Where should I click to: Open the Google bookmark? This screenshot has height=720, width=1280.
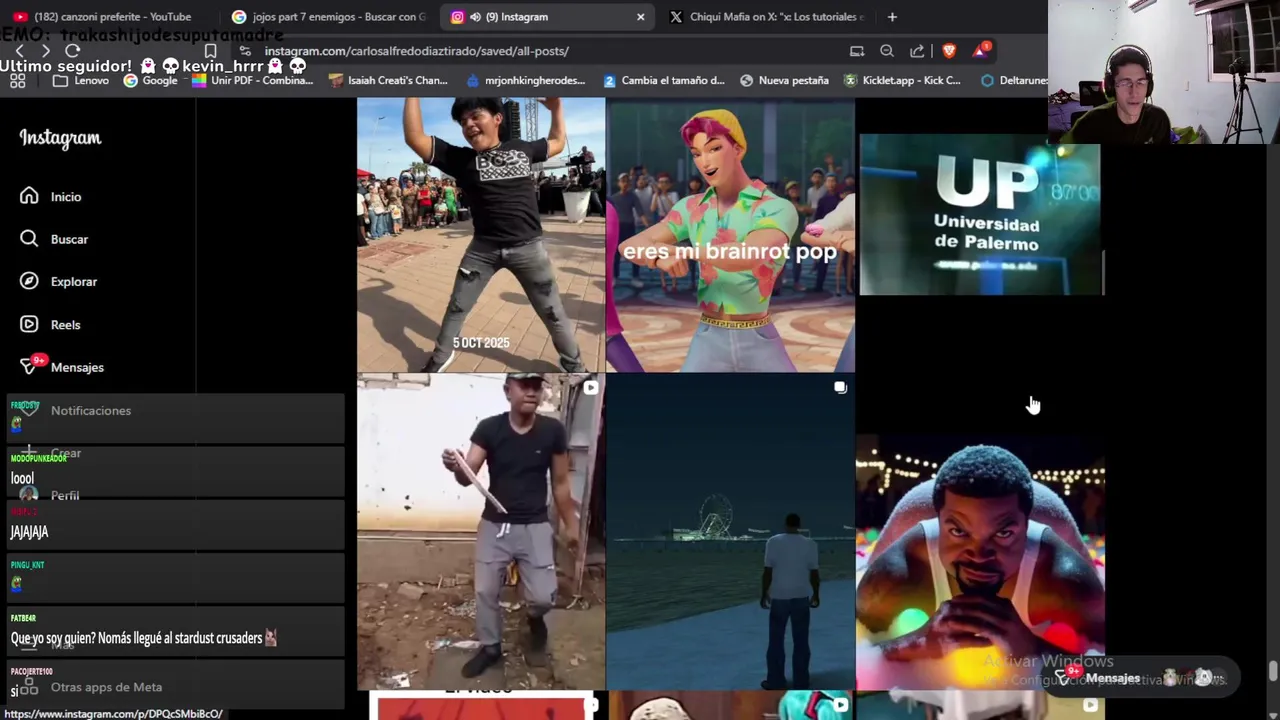pyautogui.click(x=150, y=80)
